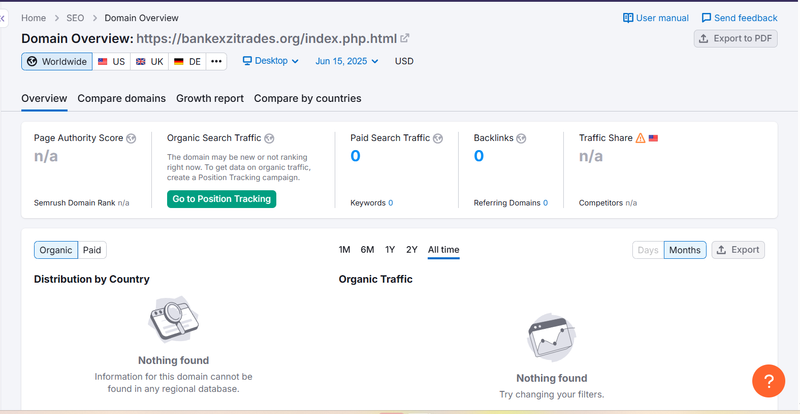This screenshot has width=800, height=414.
Task: Switch chart granularity to Months
Action: click(685, 250)
